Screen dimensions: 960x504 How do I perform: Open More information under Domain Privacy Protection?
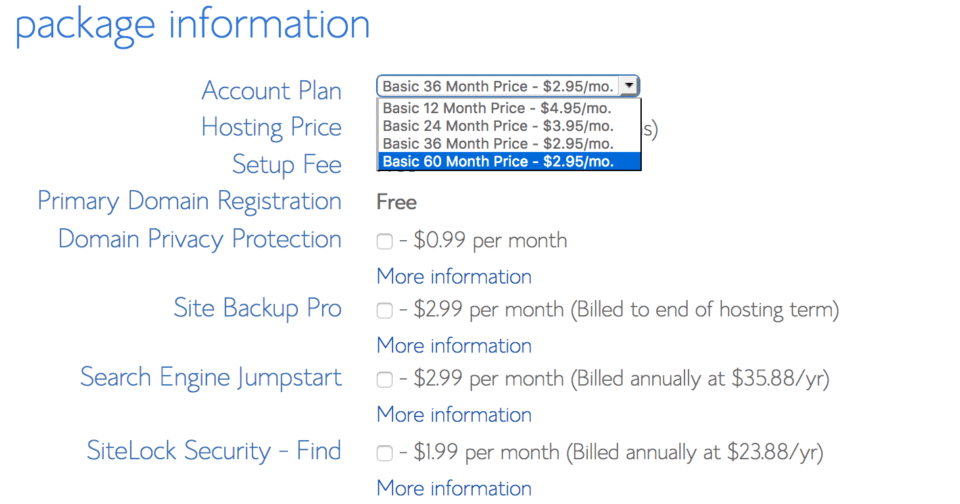point(454,276)
